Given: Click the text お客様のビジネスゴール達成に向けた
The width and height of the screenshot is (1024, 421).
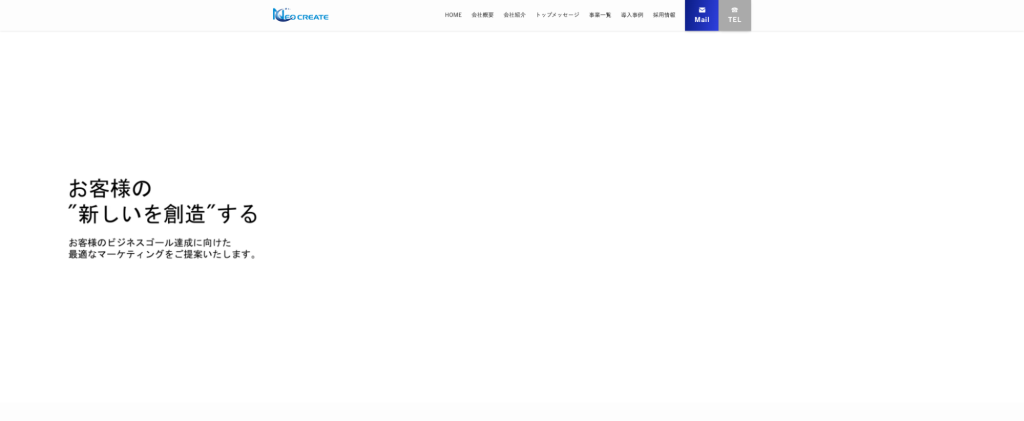Looking at the screenshot, I should click(150, 242).
